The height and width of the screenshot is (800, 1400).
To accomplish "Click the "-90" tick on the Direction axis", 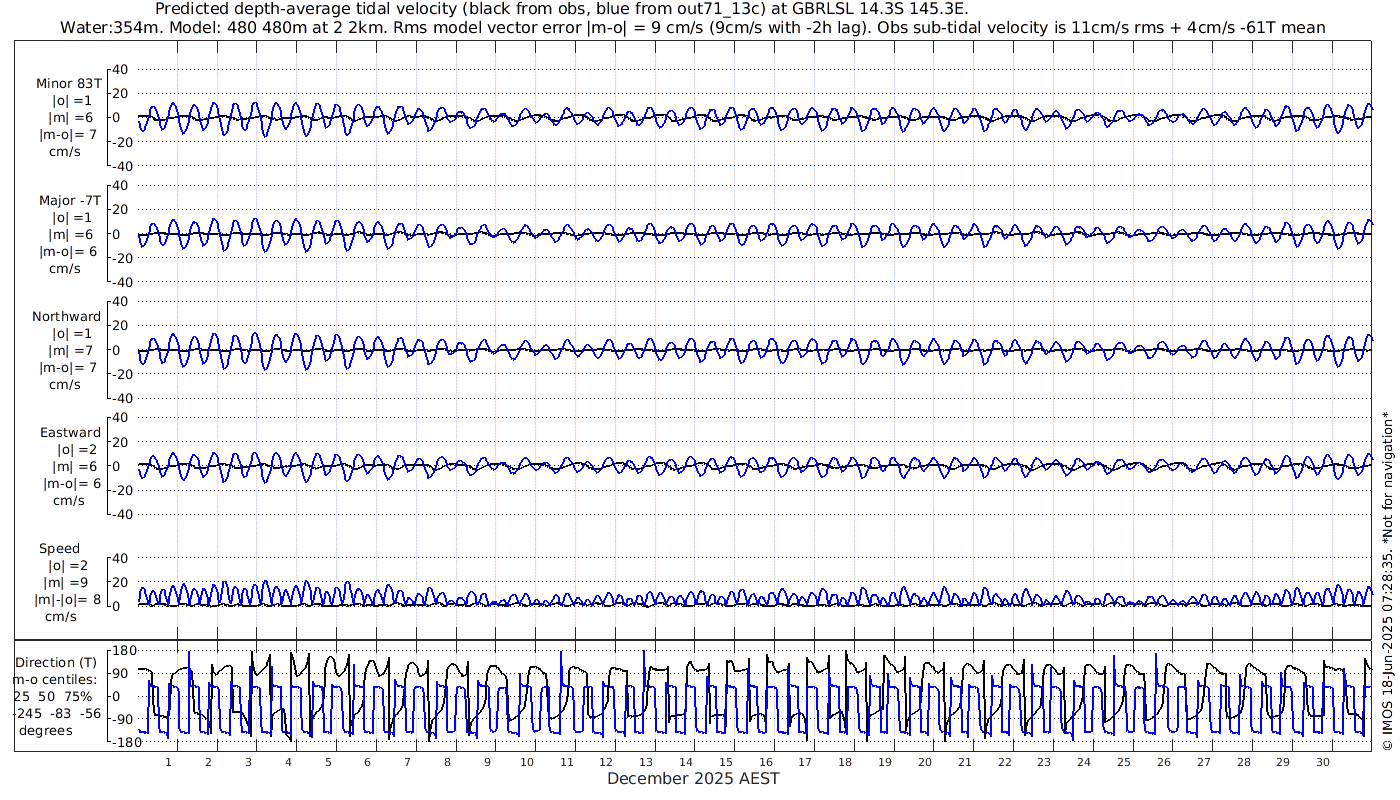I will tap(121, 719).
